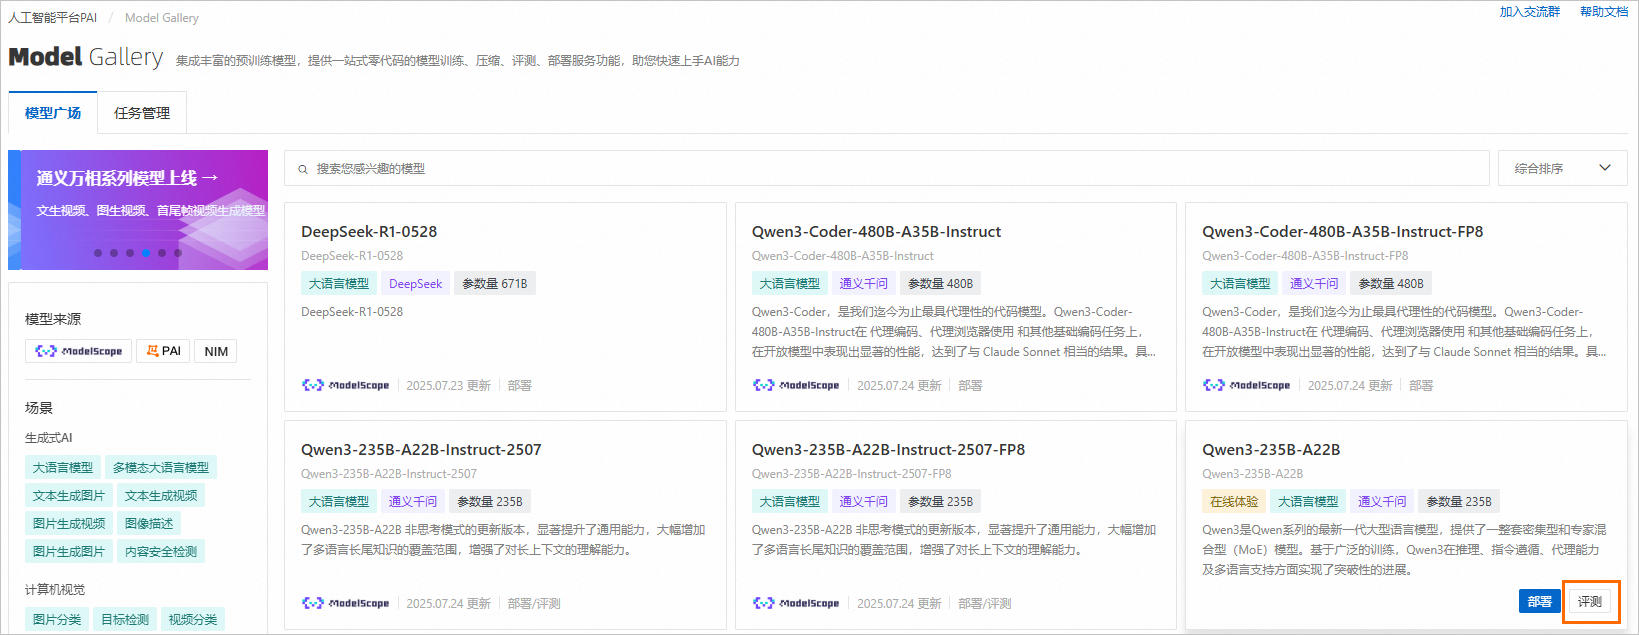Screen dimensions: 1639x635
Task: Select the 图片分类 vision filter
Action: tap(57, 619)
